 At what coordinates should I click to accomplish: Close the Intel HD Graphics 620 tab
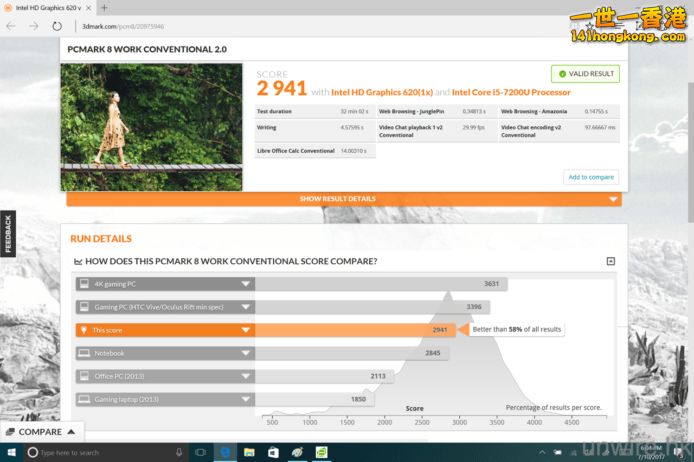coord(89,8)
